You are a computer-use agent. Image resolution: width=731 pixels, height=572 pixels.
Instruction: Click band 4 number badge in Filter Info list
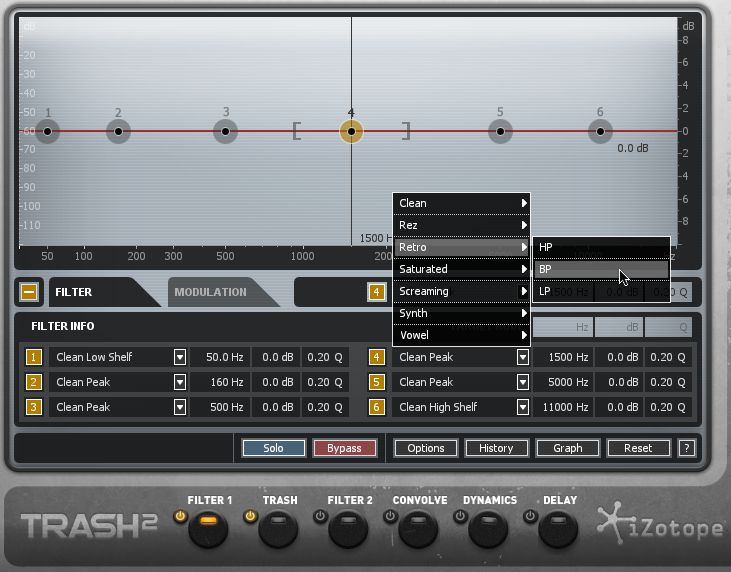click(376, 358)
